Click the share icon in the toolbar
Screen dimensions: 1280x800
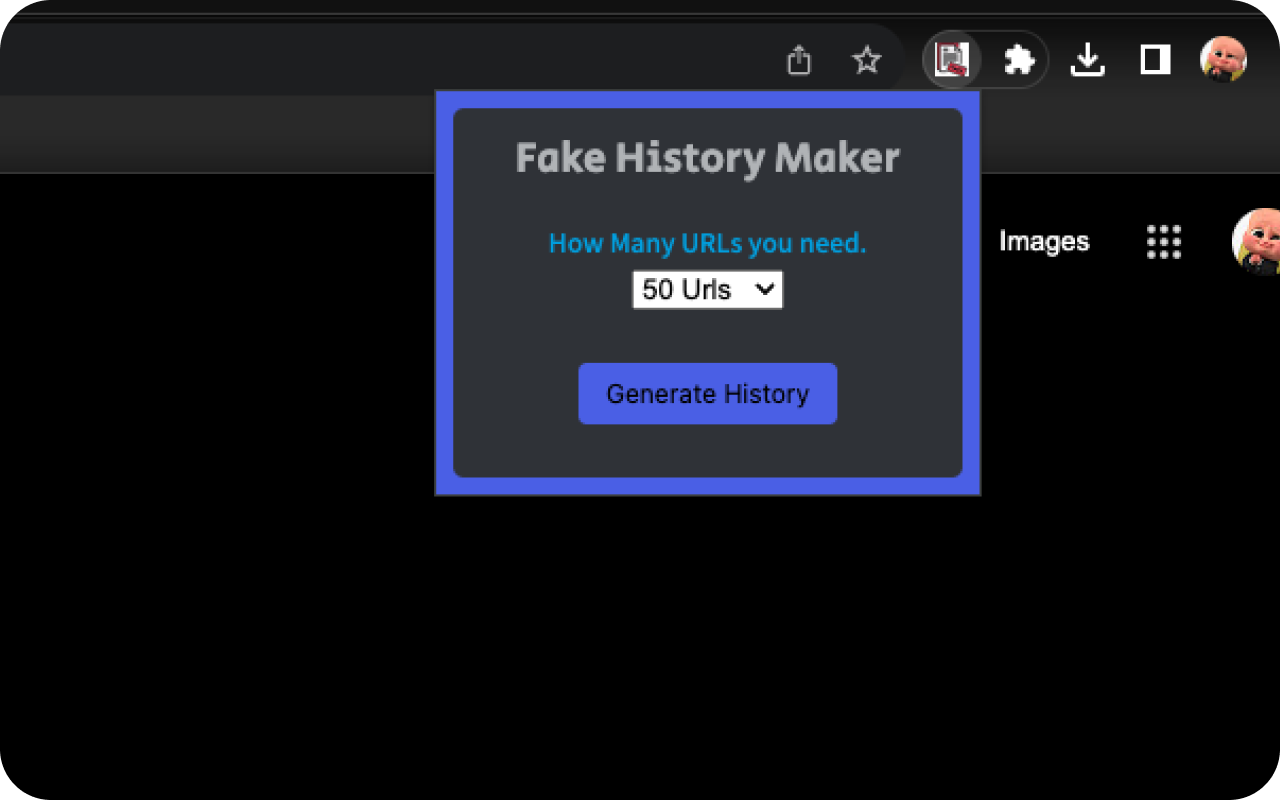point(798,60)
